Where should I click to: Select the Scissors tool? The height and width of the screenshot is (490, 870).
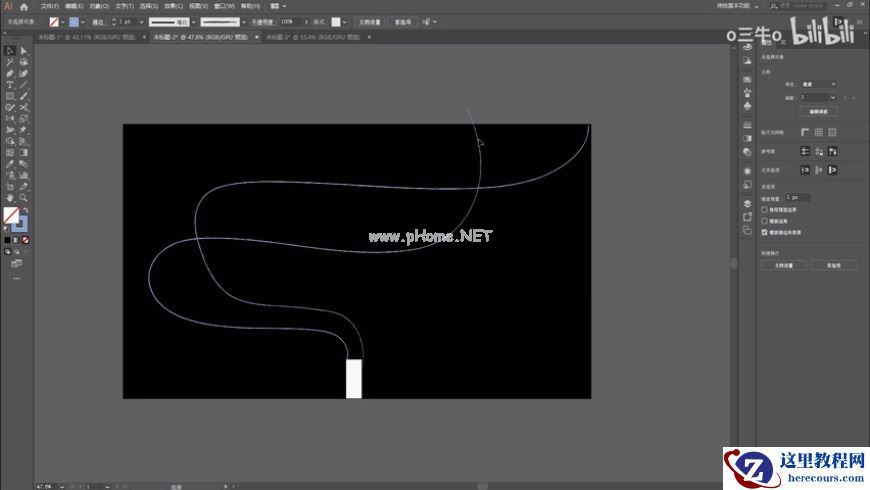23,107
